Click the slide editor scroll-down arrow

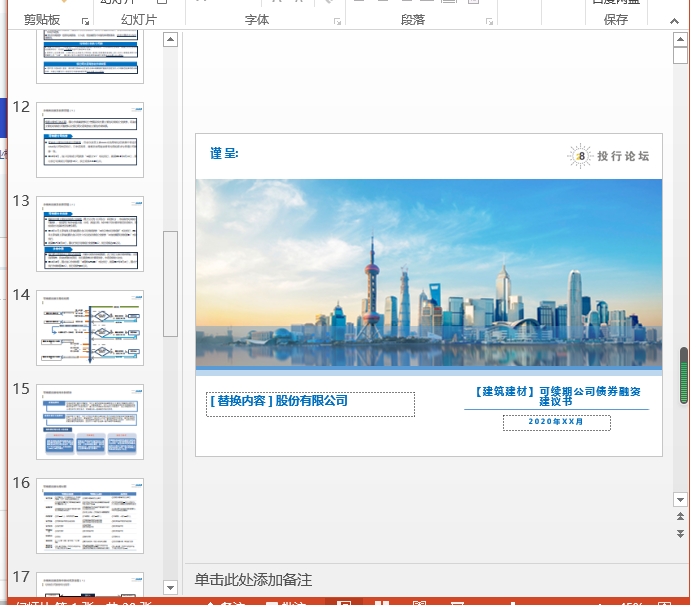pyautogui.click(x=680, y=498)
